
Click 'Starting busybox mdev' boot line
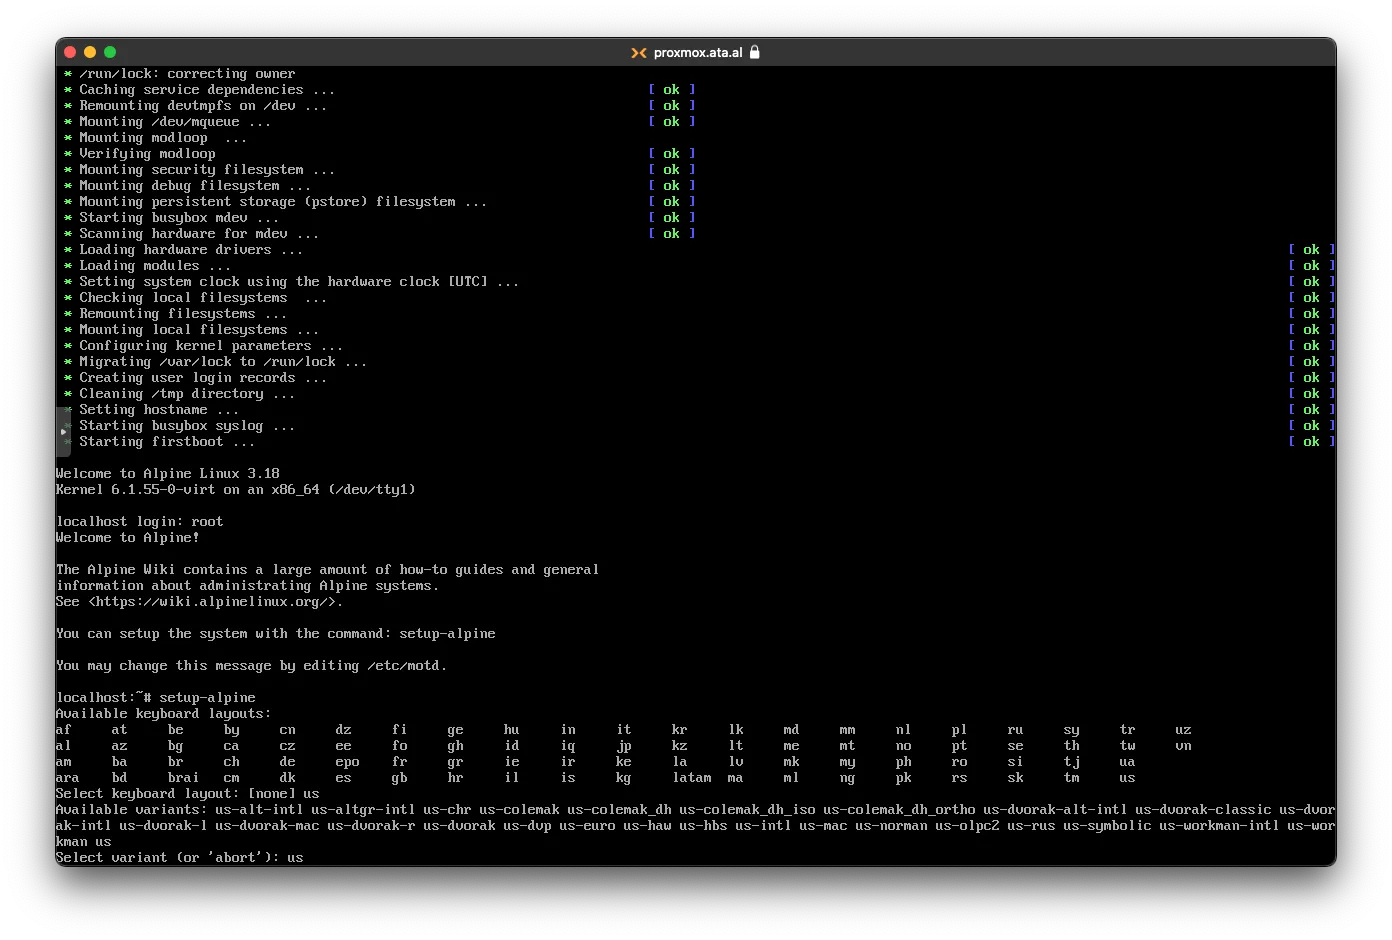coord(172,218)
